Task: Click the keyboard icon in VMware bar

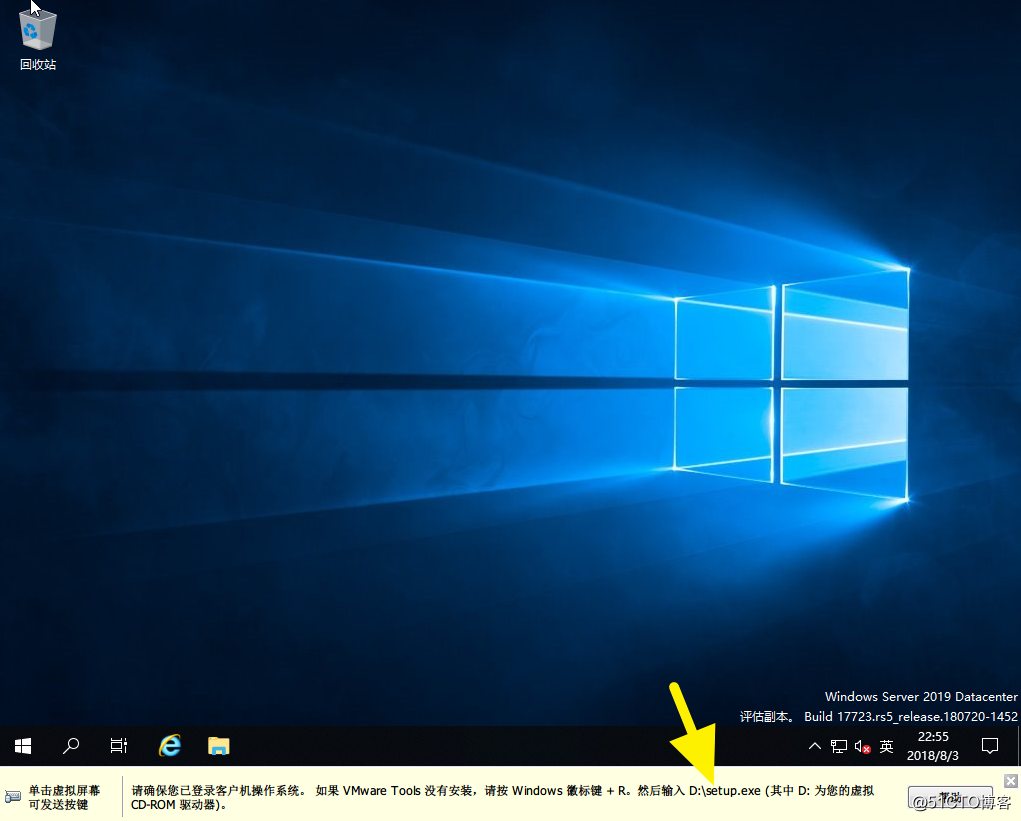Action: point(12,796)
